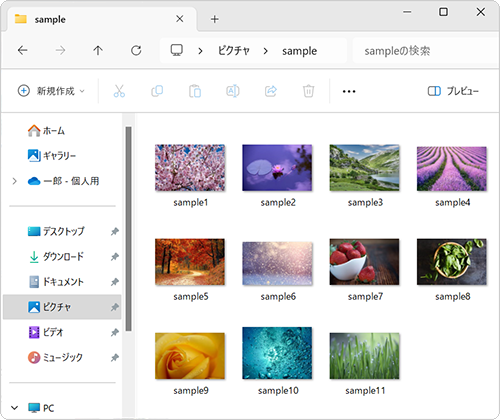This screenshot has height=420, width=500.
Task: Go back with the left arrow
Action: point(23,51)
